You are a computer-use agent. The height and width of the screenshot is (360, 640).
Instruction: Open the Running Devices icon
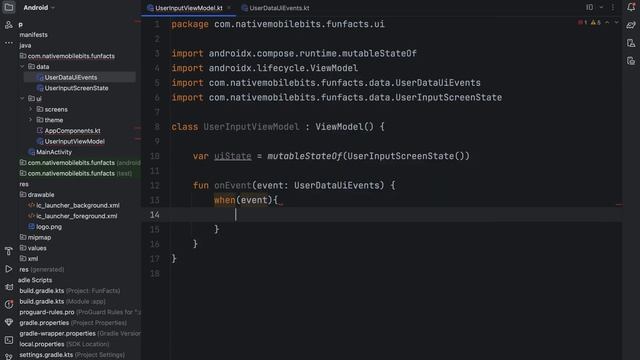click(x=631, y=61)
